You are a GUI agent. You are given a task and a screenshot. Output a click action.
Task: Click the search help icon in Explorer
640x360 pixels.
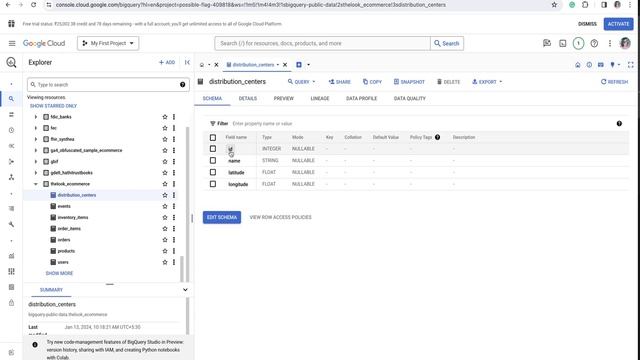pos(182,84)
